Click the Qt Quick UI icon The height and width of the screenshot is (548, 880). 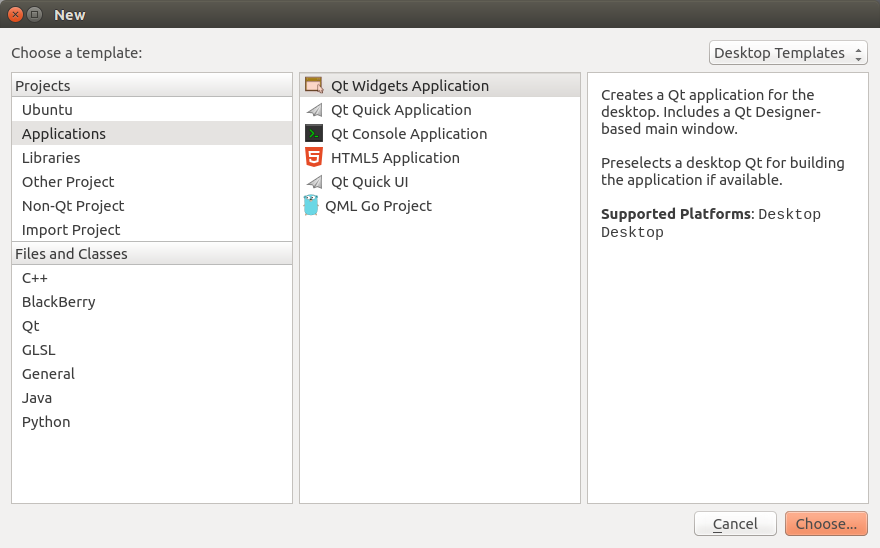point(314,182)
